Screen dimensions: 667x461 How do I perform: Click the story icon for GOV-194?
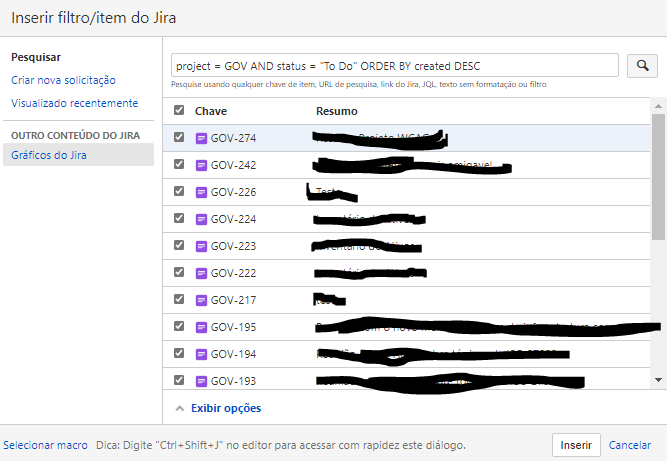pyautogui.click(x=201, y=354)
